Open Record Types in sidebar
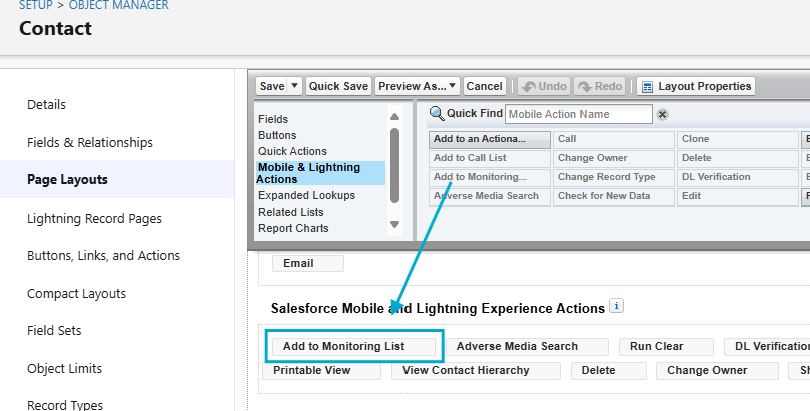The image size is (810, 411). pyautogui.click(x=65, y=405)
